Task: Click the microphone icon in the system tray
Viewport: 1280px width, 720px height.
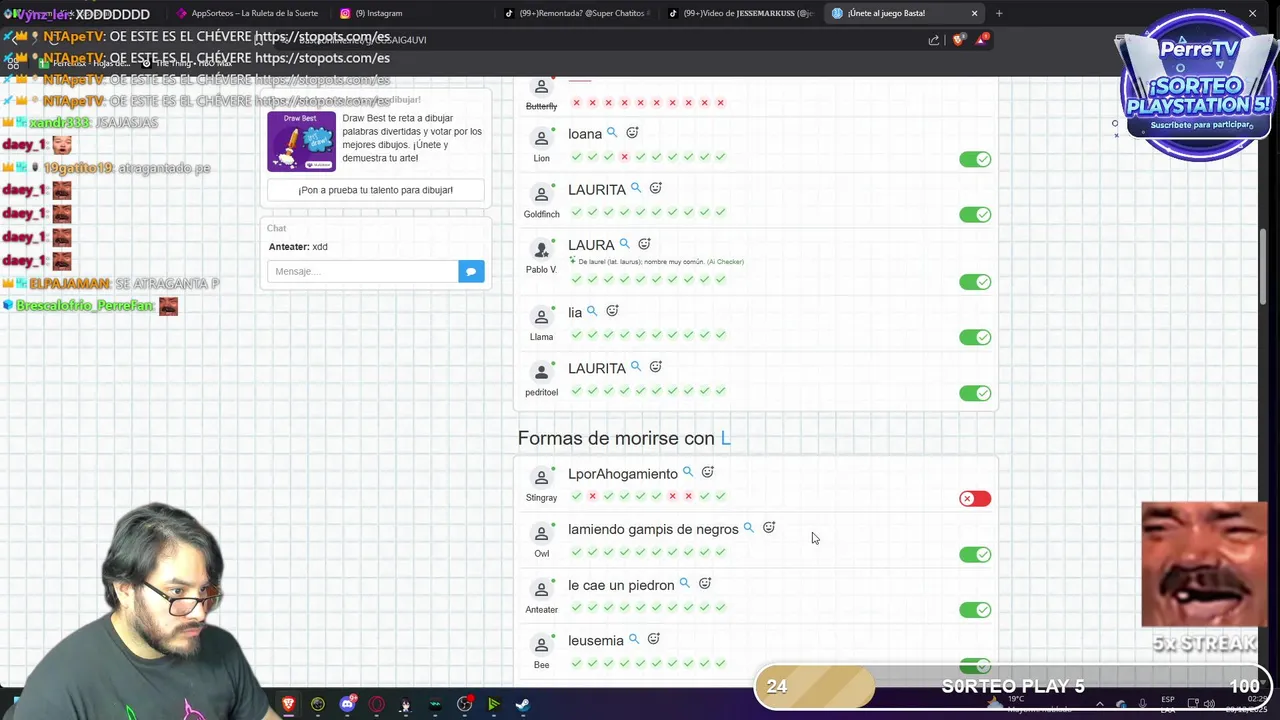Action: [1142, 704]
